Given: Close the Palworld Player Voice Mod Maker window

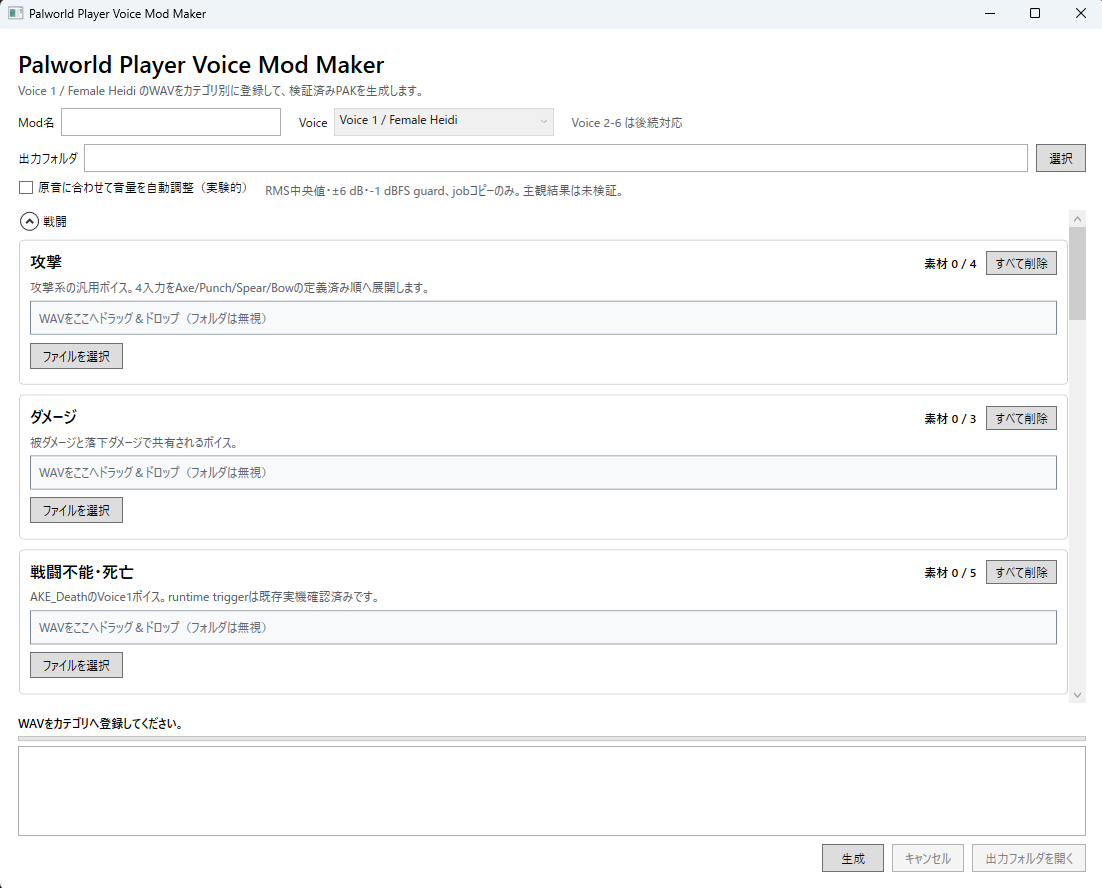Looking at the screenshot, I should coord(1080,13).
